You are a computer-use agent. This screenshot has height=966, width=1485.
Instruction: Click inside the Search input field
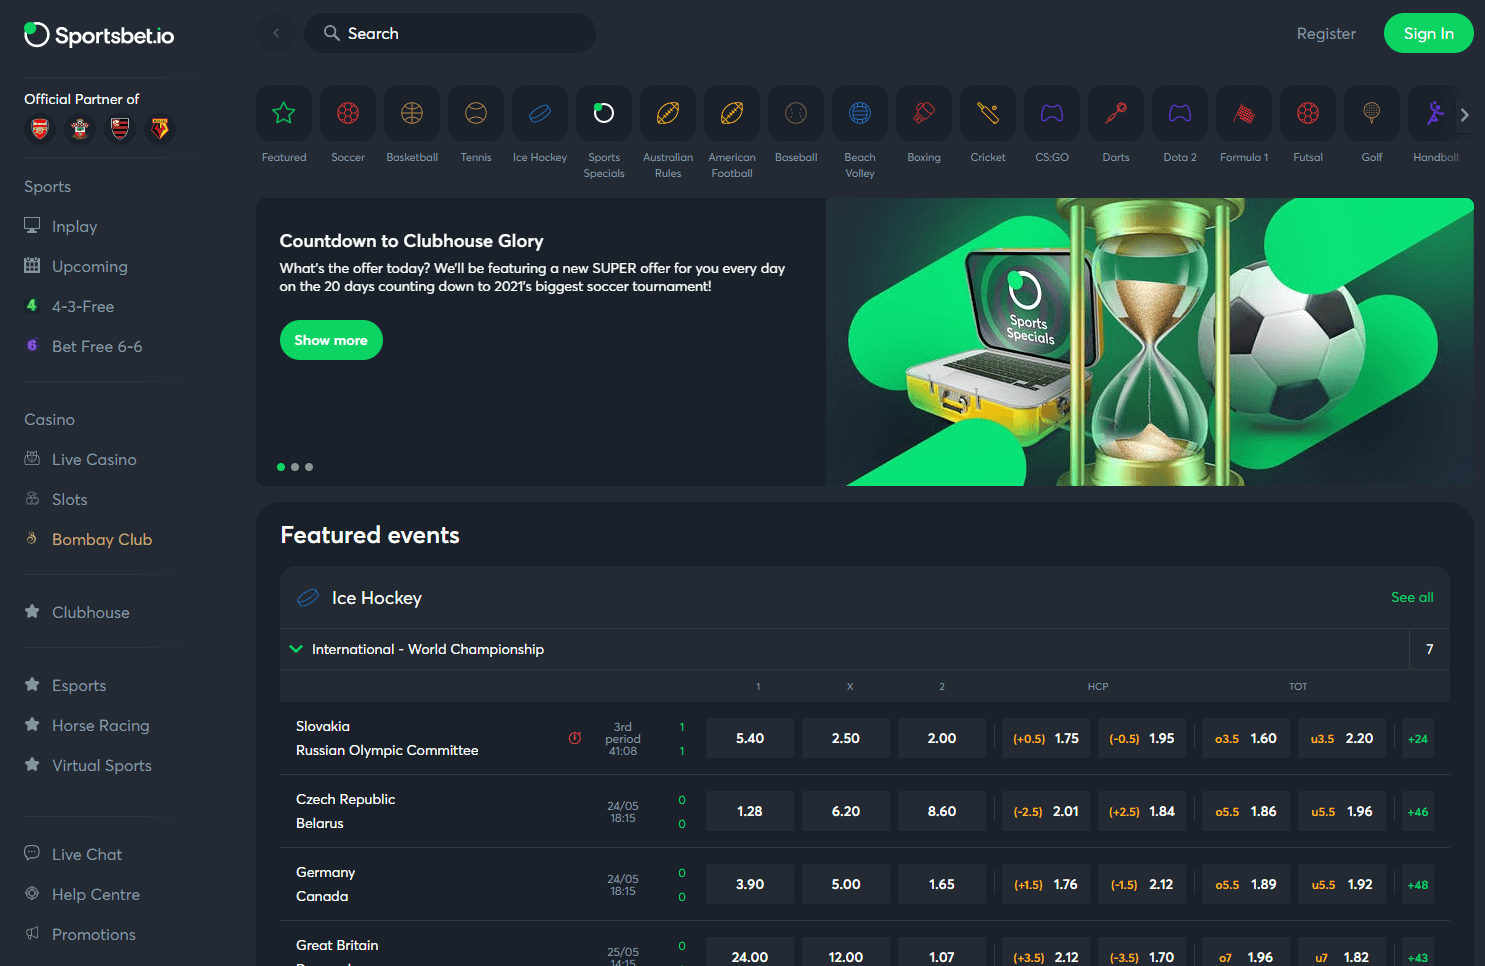450,33
